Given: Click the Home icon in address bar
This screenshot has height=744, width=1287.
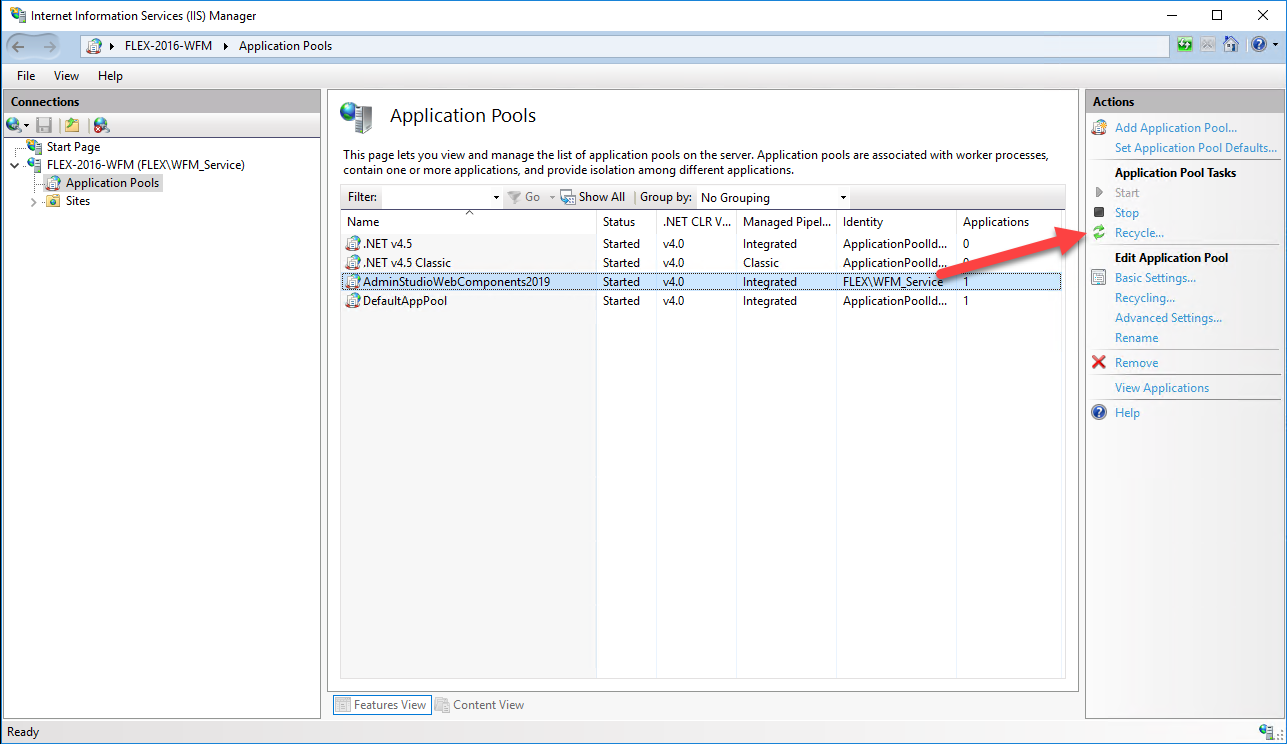Looking at the screenshot, I should [1232, 45].
